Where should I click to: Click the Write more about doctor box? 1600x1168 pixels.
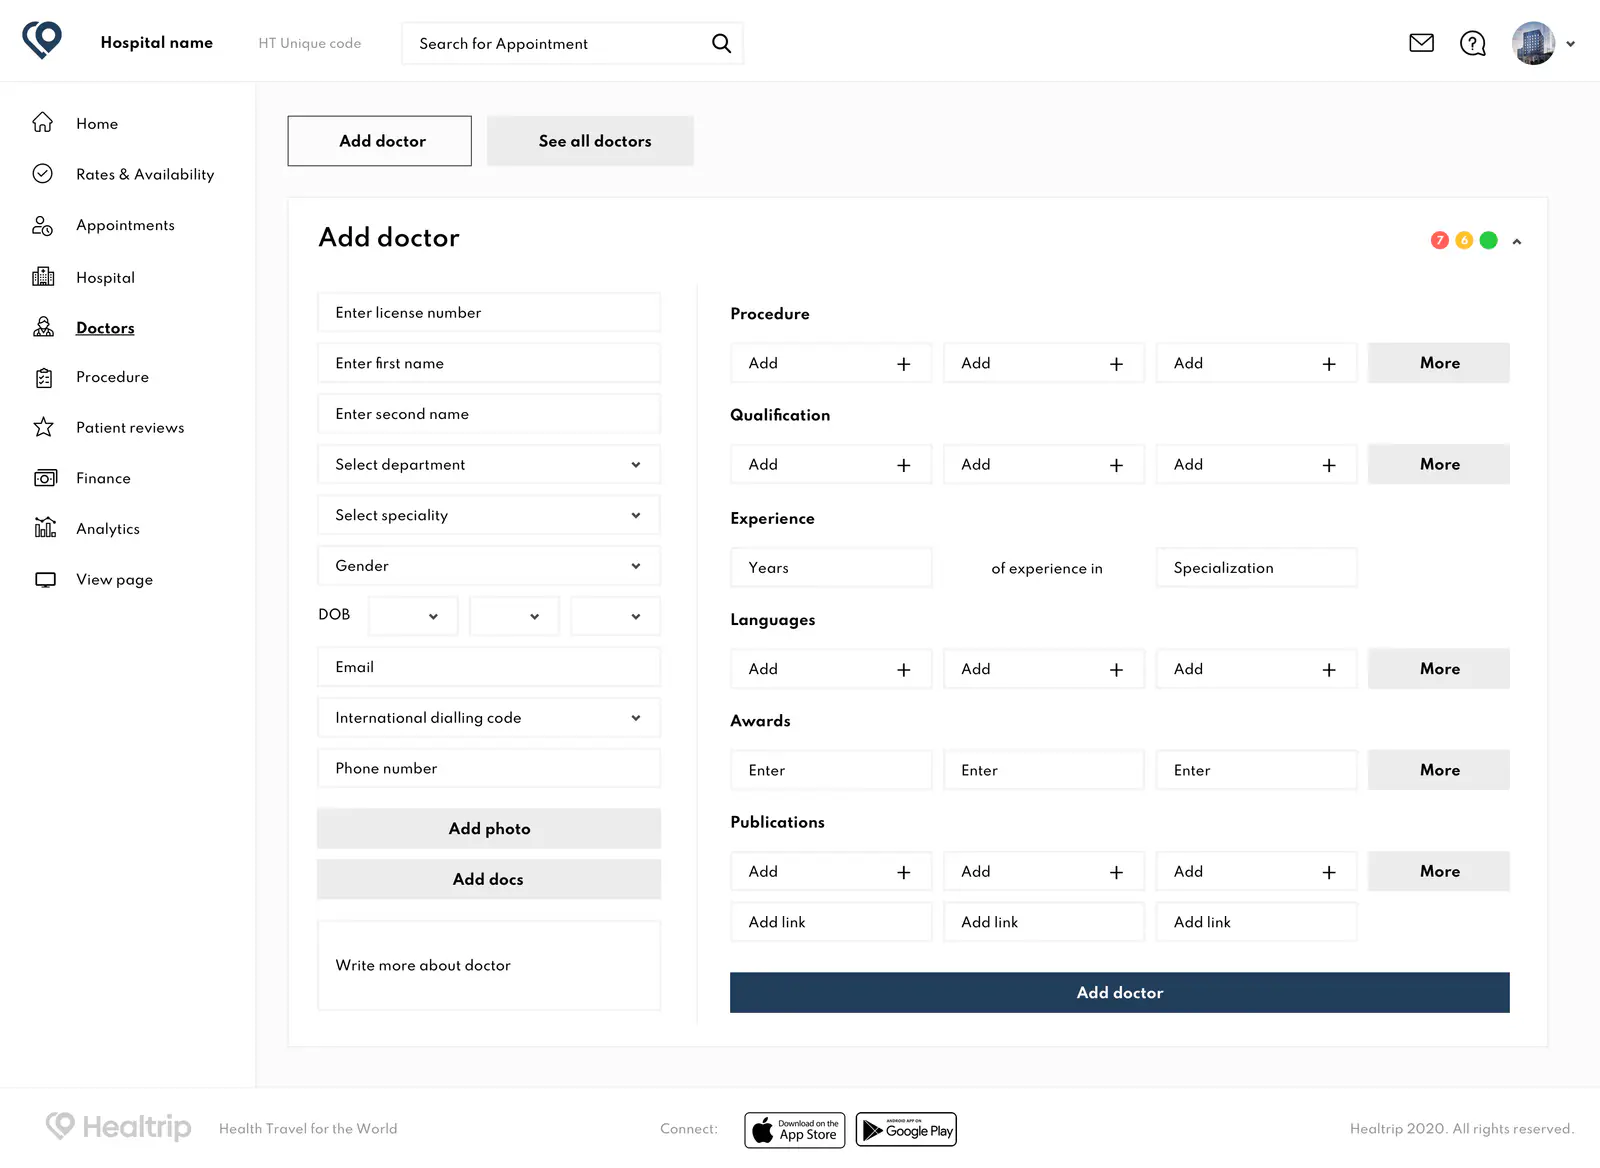(x=489, y=965)
